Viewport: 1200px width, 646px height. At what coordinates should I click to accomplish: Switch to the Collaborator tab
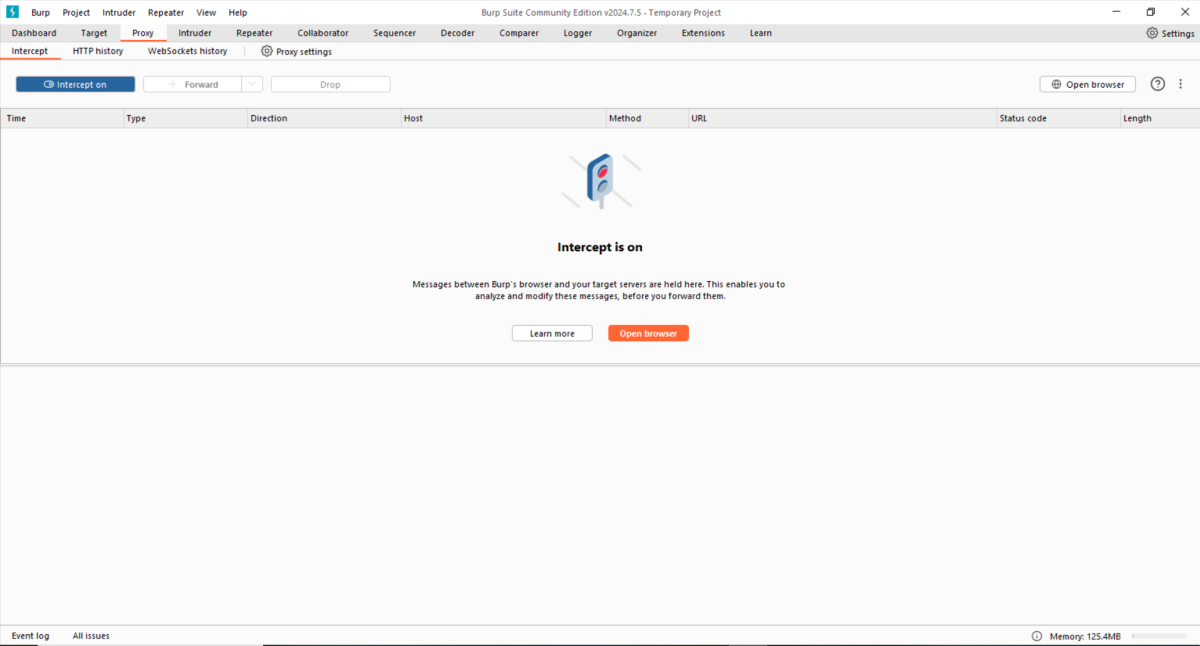323,33
